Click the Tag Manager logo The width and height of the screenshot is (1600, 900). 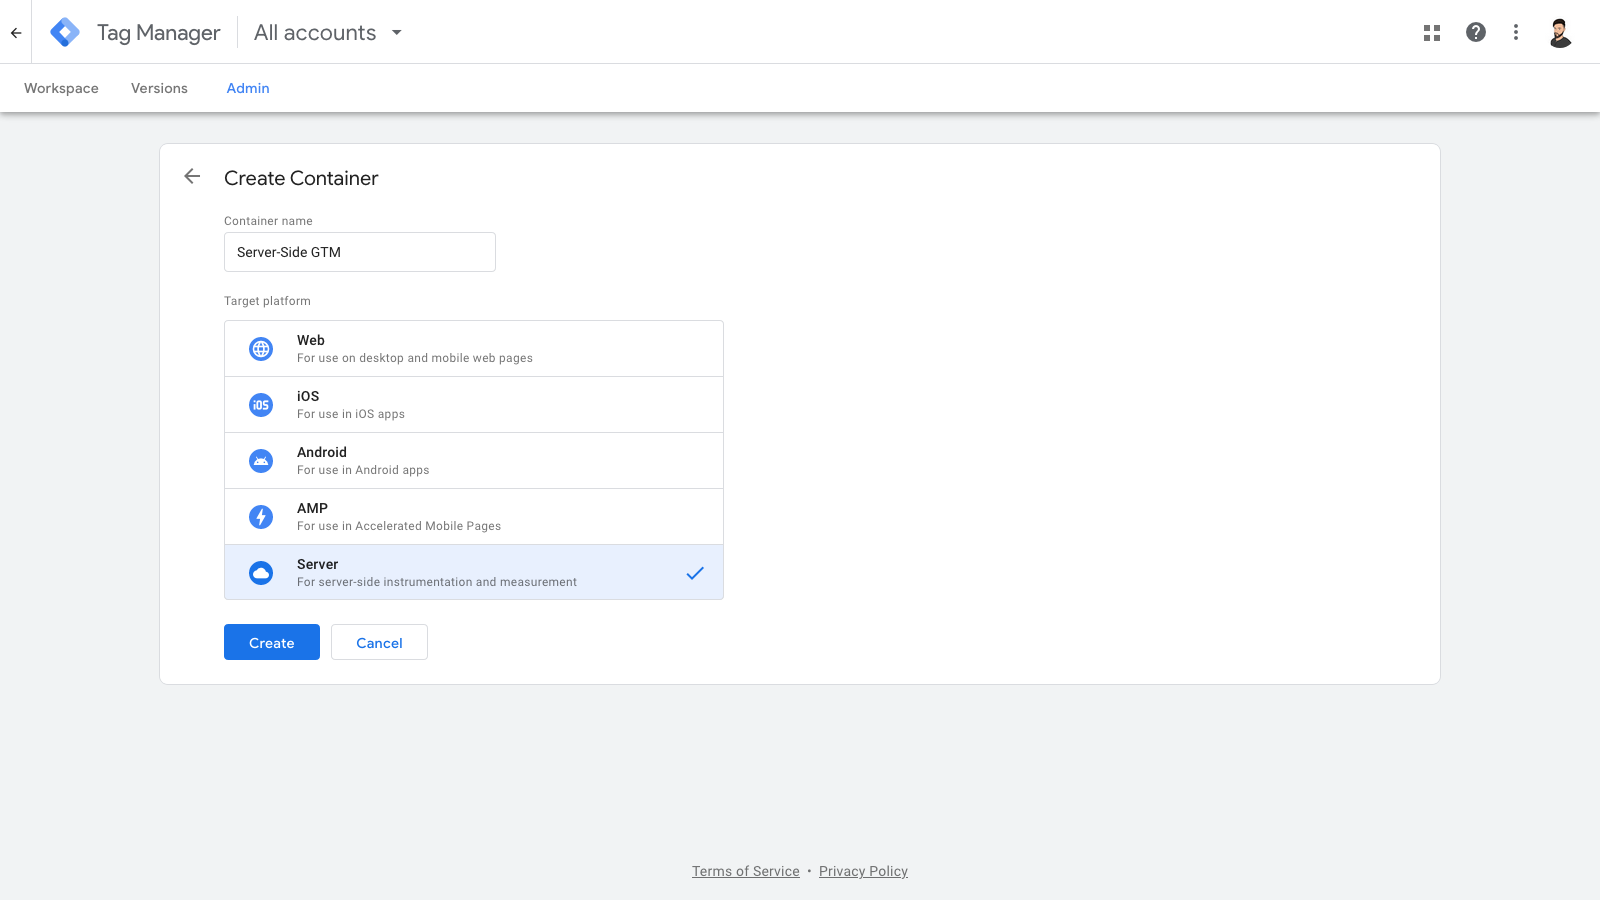(65, 32)
